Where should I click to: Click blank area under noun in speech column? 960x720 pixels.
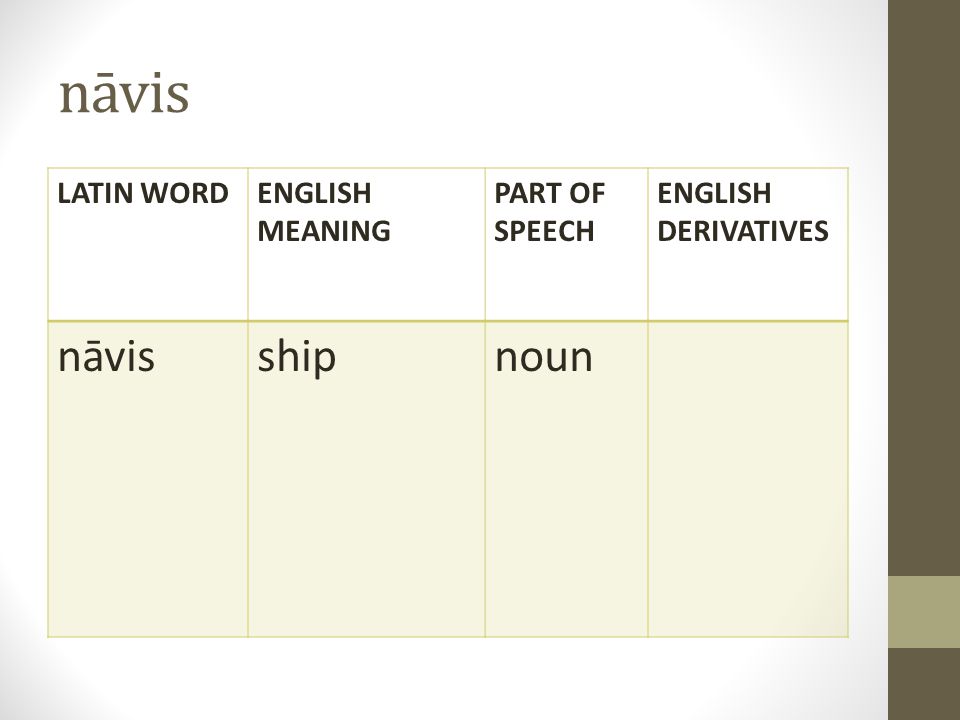(x=566, y=508)
